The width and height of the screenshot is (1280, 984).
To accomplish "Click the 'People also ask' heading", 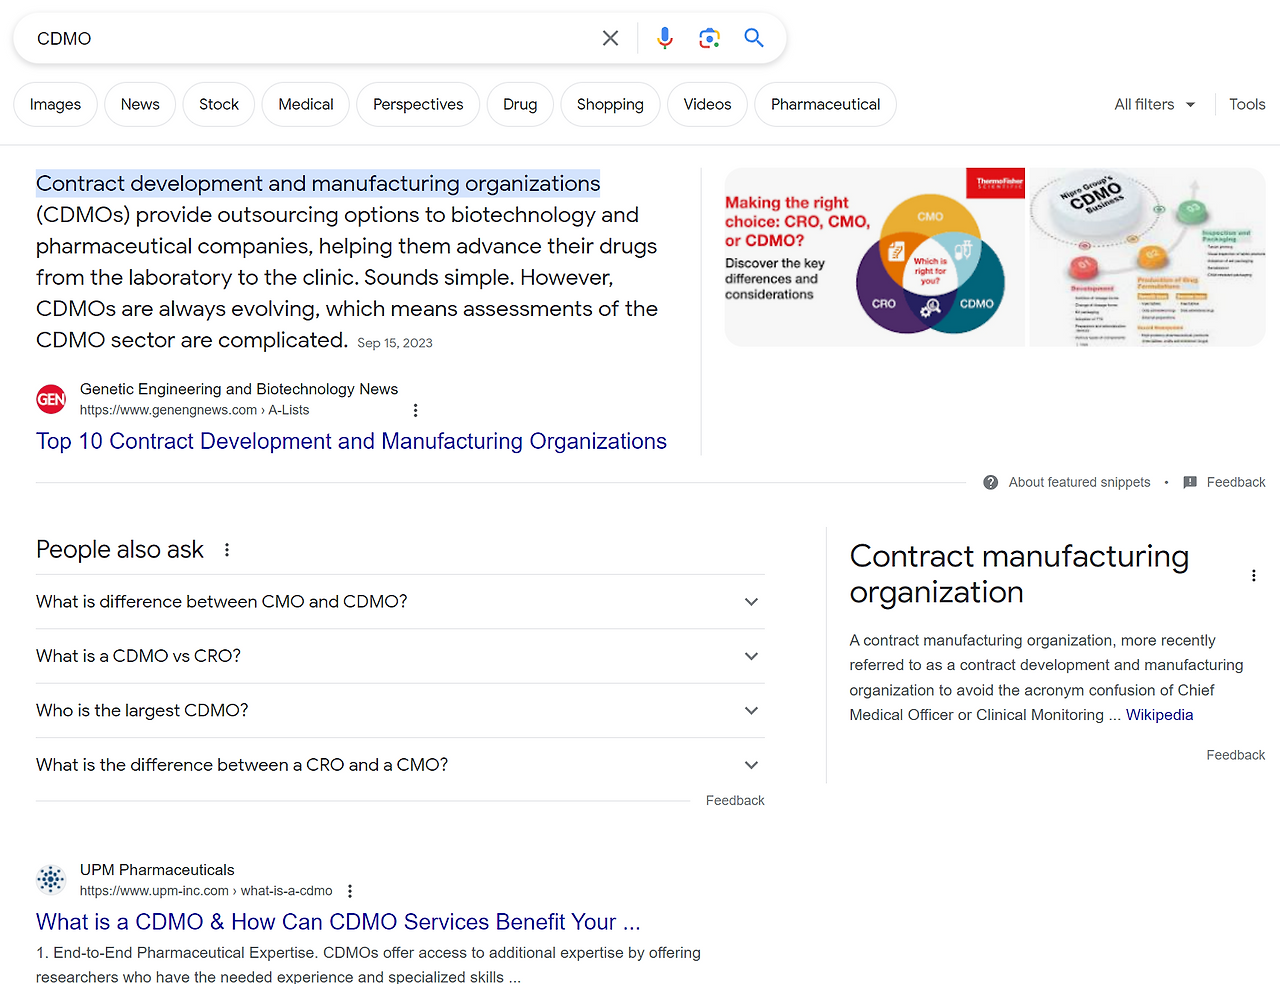I will point(120,549).
